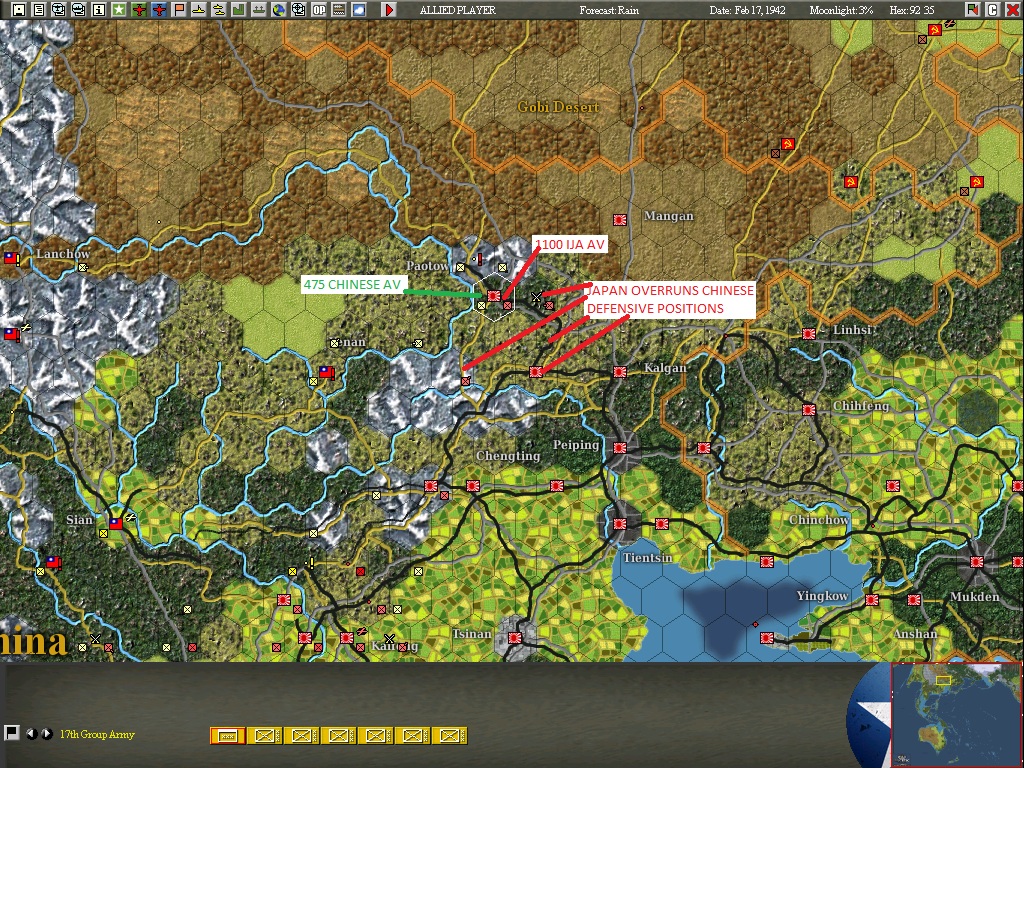Click the orange flag toolbar icon
The width and height of the screenshot is (1024, 898).
[x=178, y=10]
